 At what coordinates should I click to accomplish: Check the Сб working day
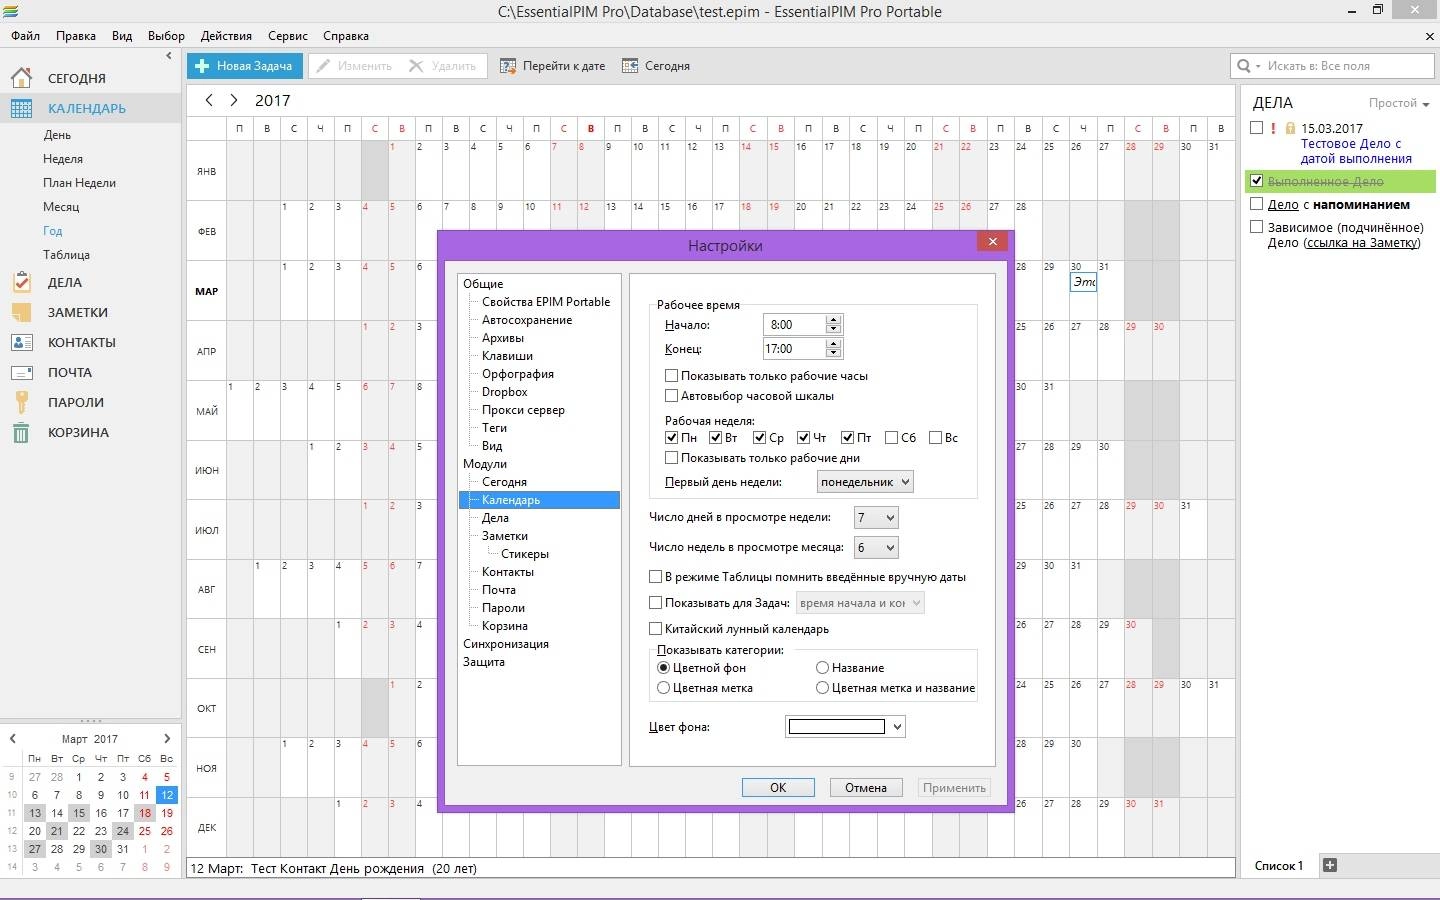892,437
